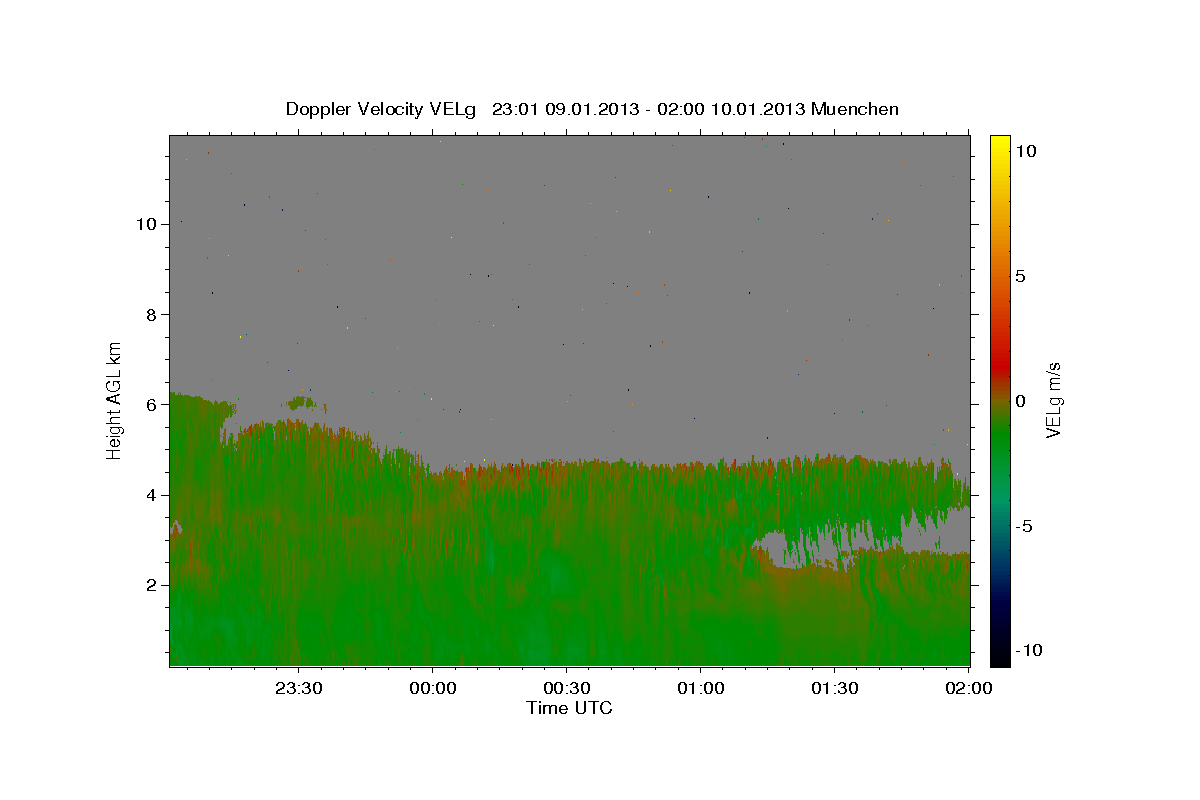1200x800 pixels.
Task: Click the small isolated echo near 6 km
Action: click(300, 403)
